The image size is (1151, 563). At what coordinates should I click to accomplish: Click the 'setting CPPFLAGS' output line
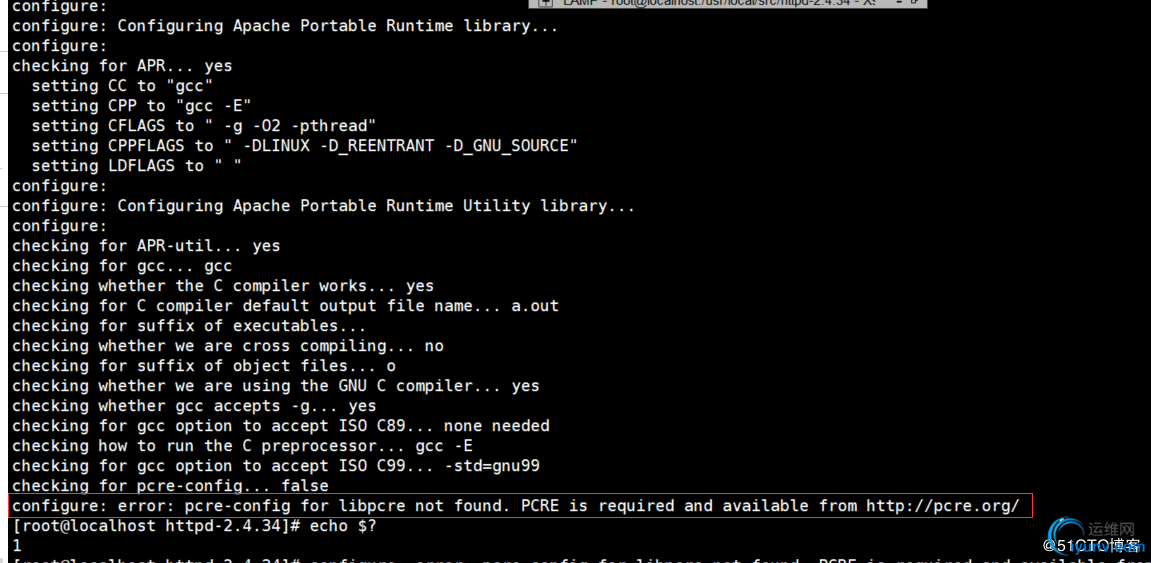coord(305,145)
